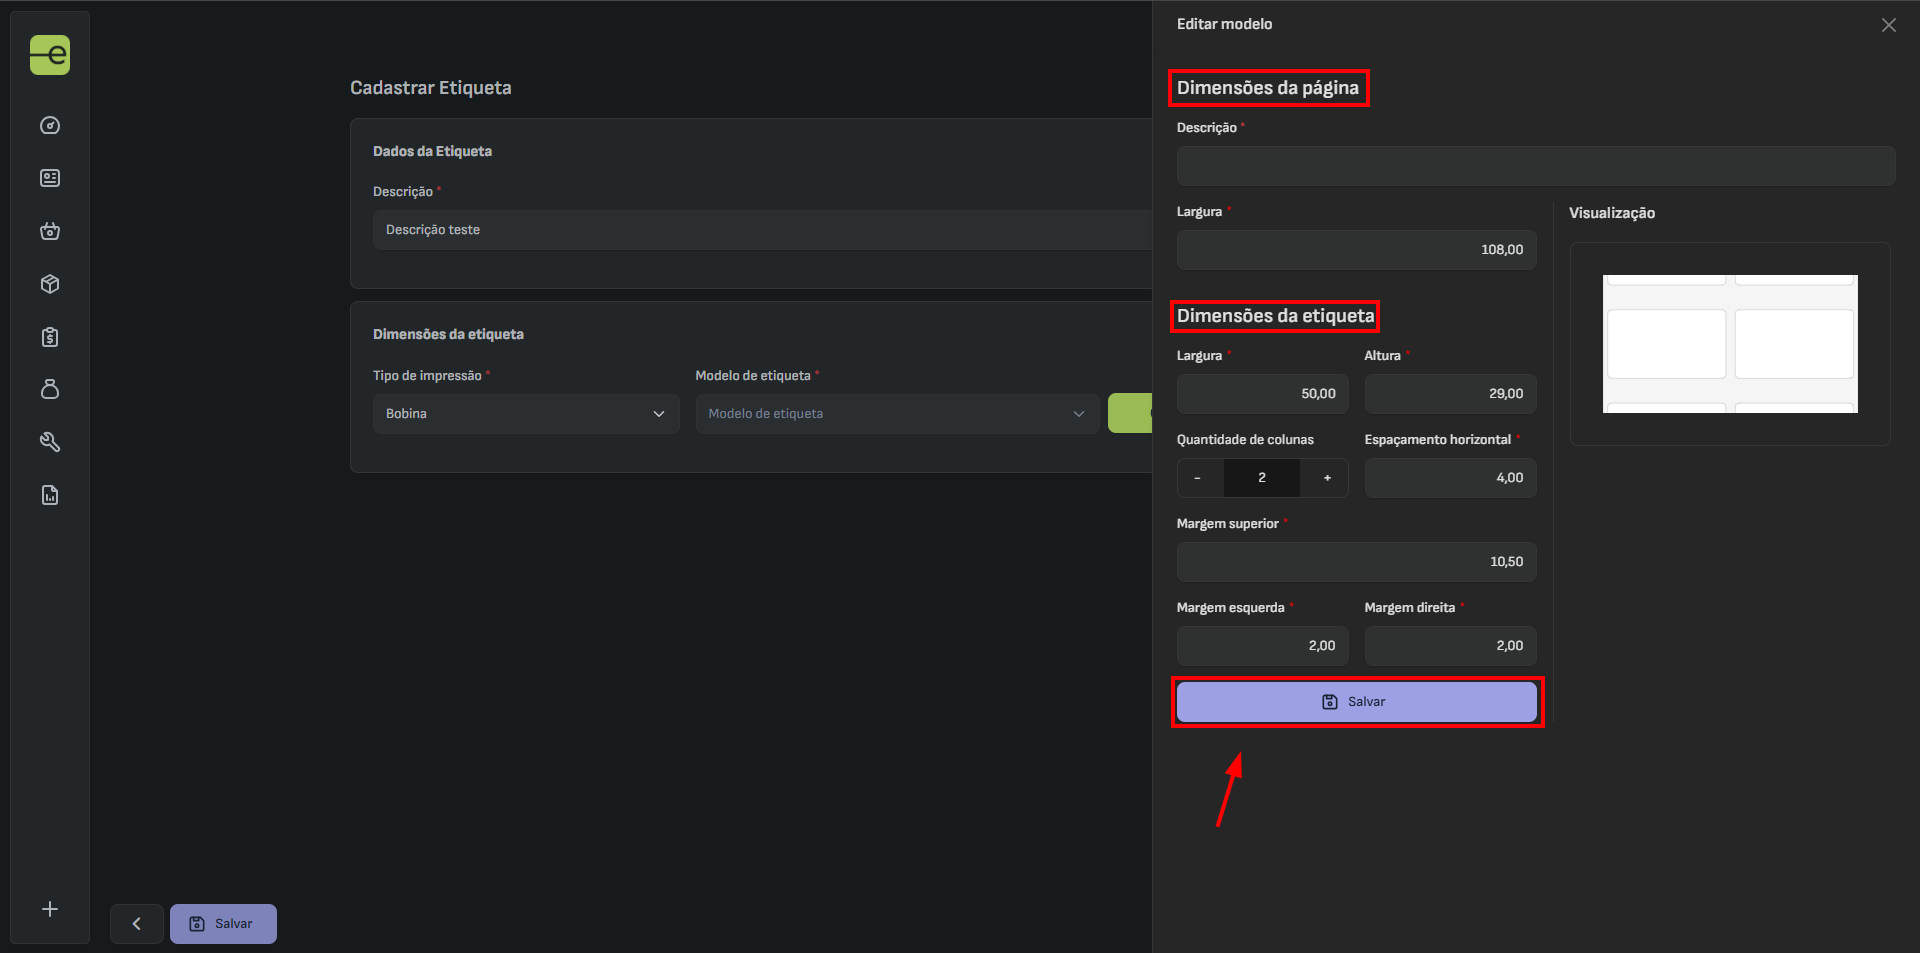Save the label with bottom-left Salvar button

click(223, 924)
